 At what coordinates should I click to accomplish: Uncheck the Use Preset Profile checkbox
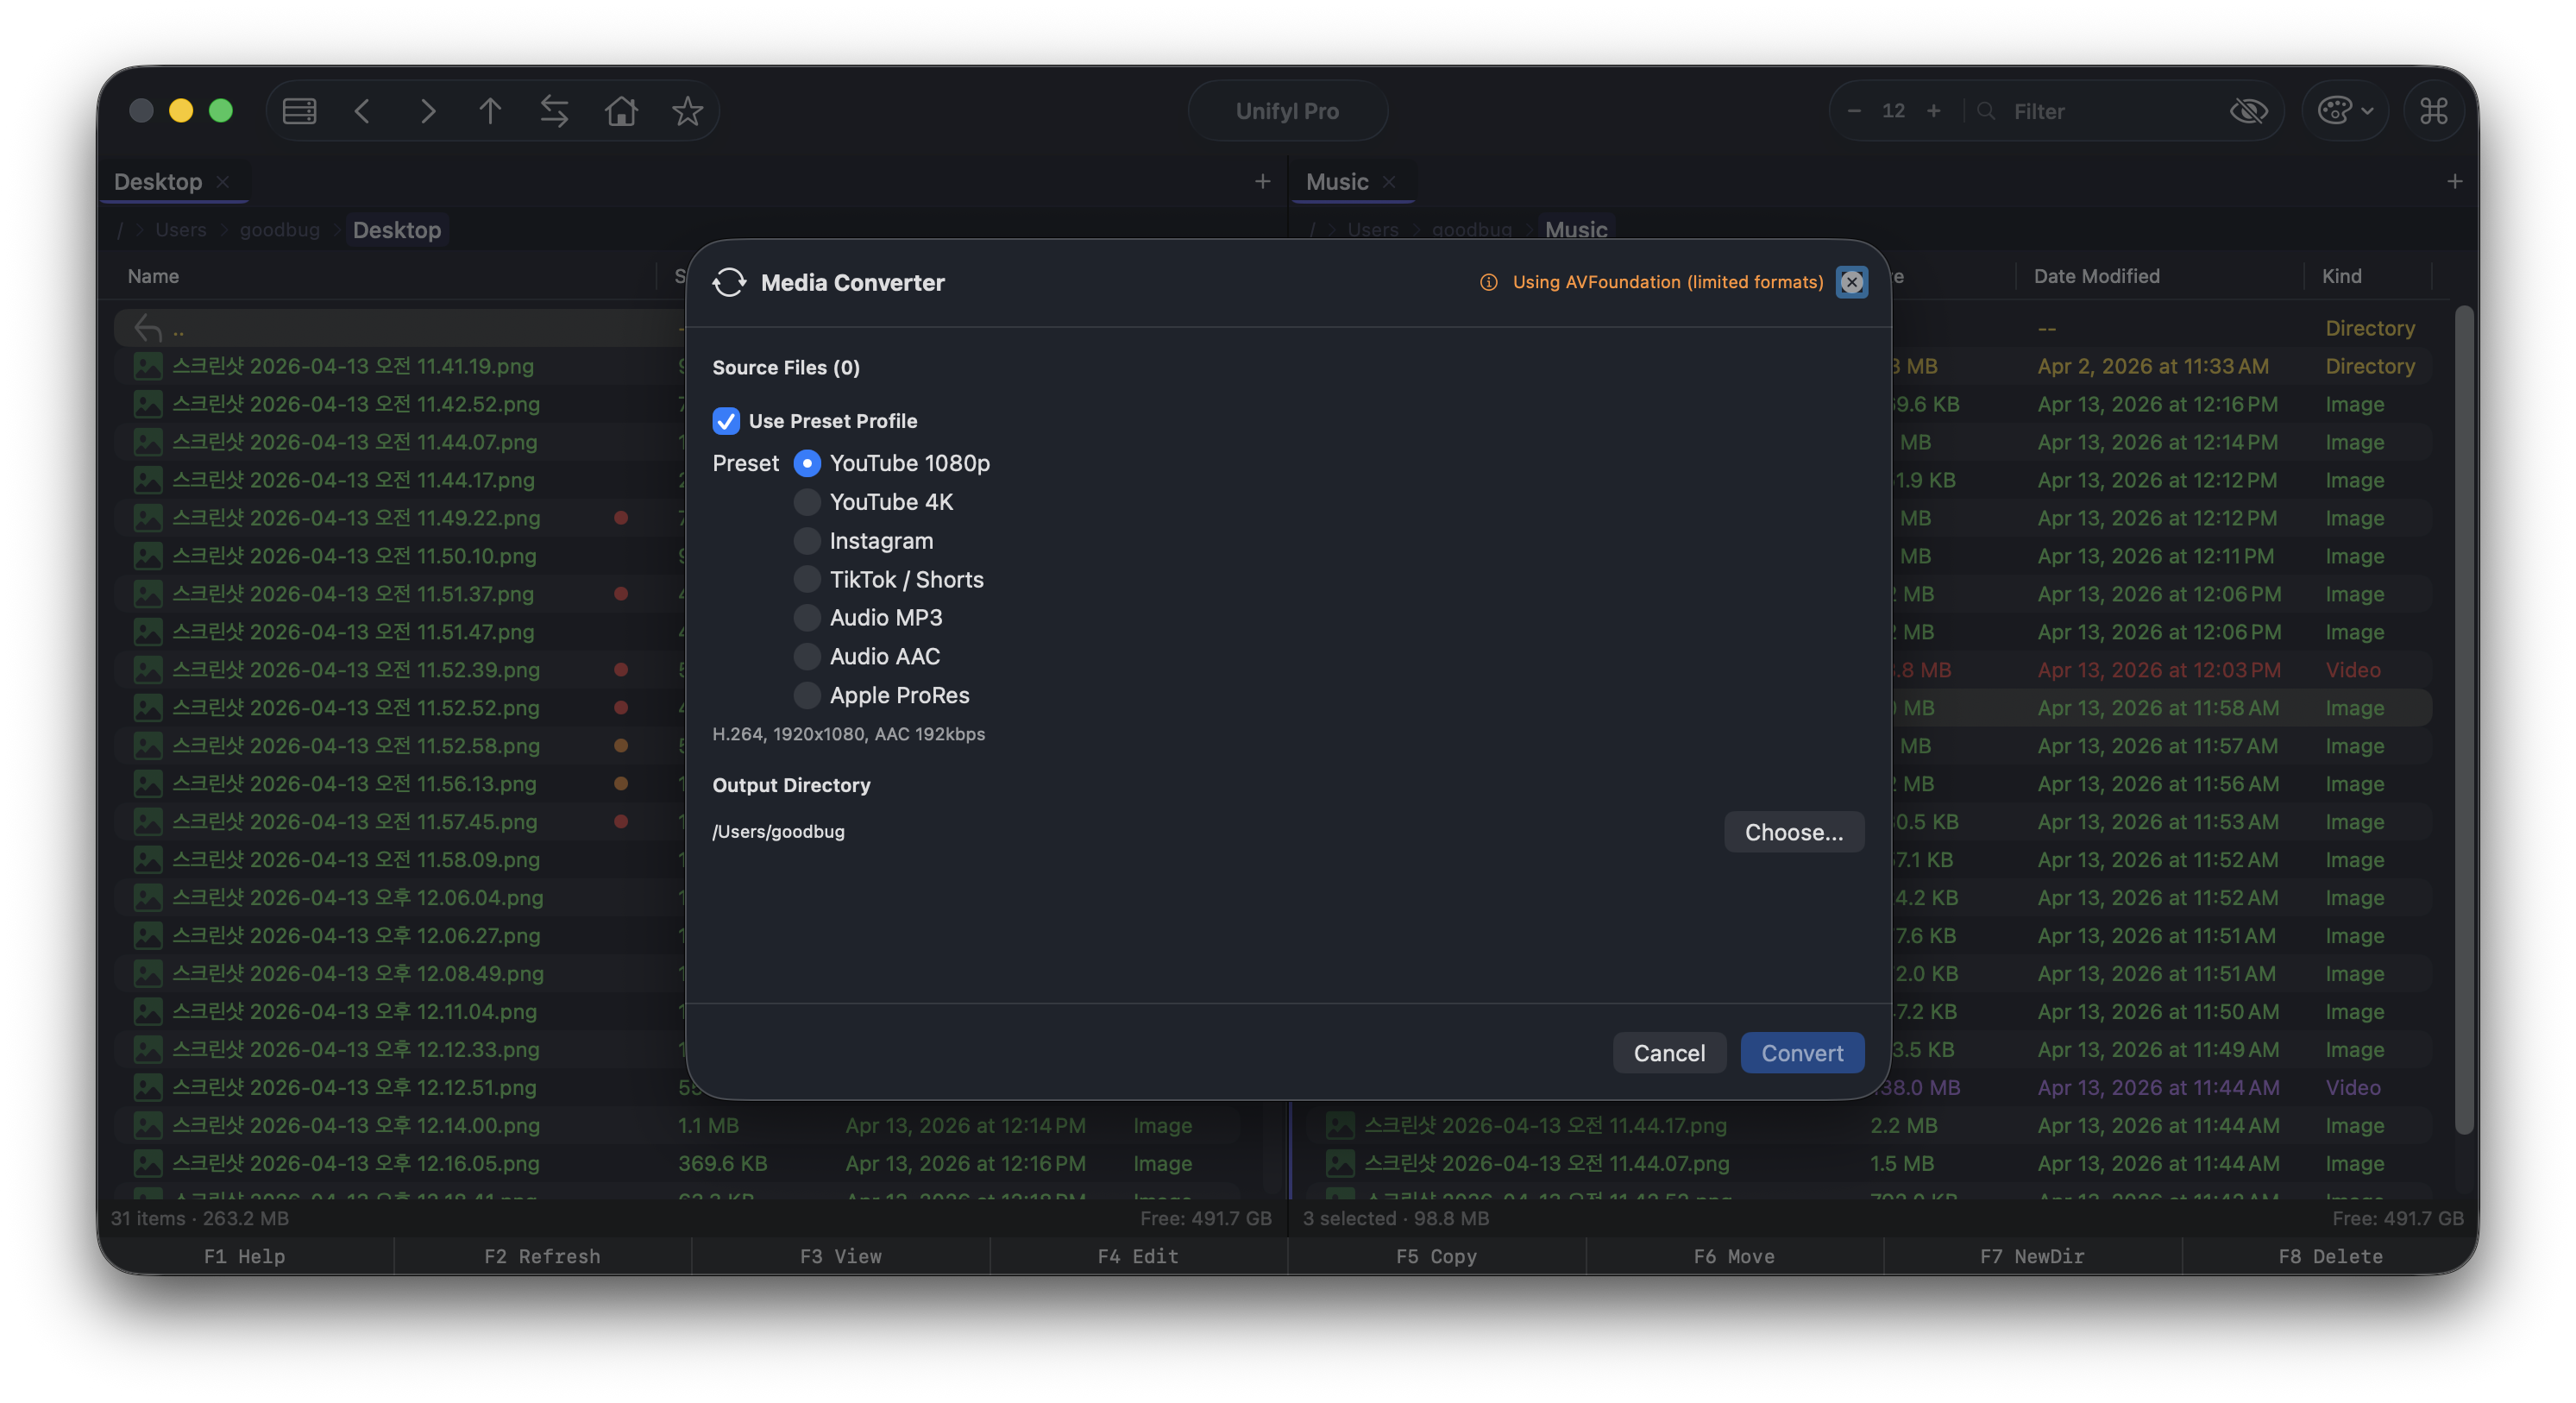click(726, 421)
